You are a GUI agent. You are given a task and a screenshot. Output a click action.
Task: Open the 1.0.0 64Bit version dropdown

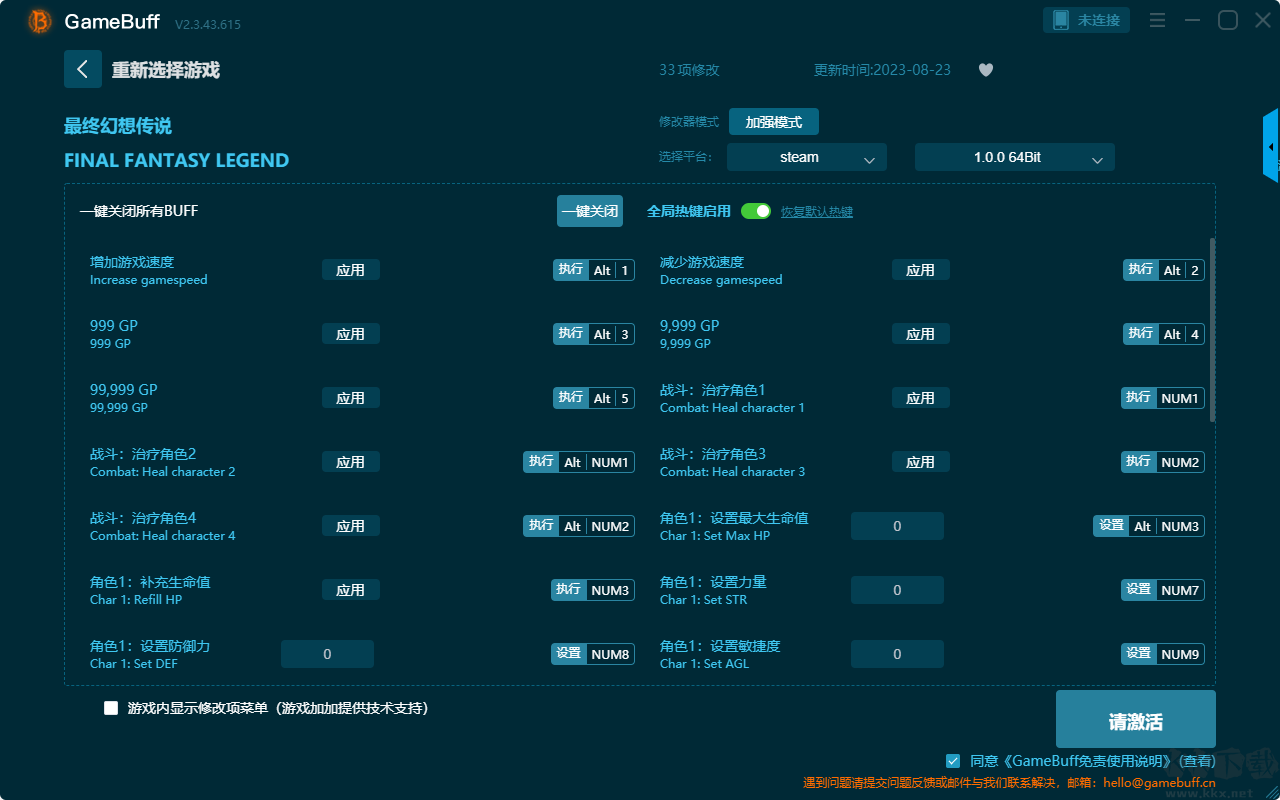[x=1015, y=157]
